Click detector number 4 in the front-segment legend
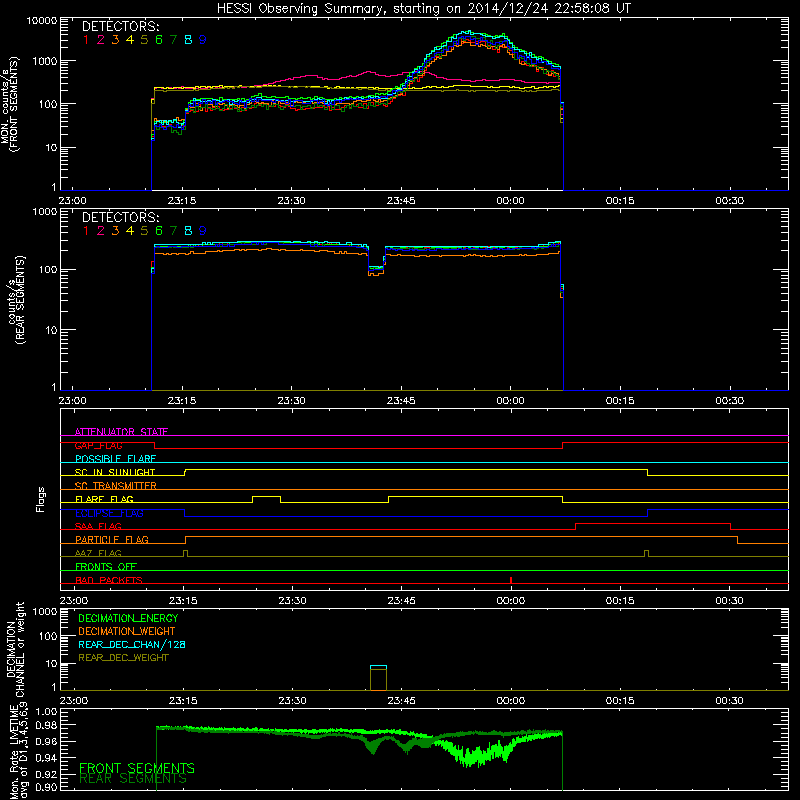This screenshot has height=800, width=800. [130, 40]
